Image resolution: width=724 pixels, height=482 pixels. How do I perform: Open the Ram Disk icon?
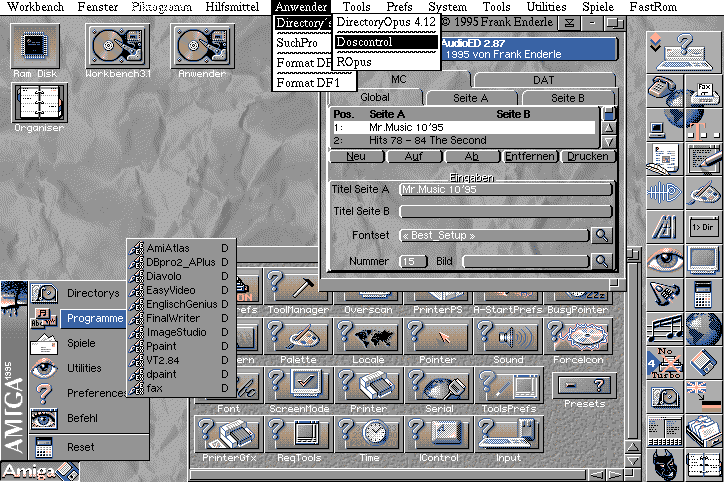[x=35, y=46]
